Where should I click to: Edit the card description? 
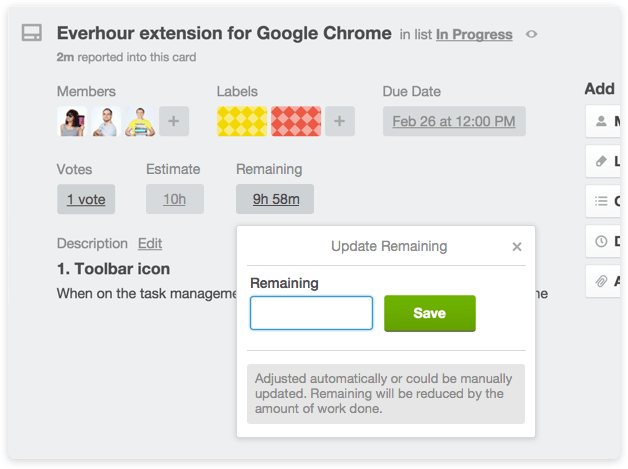tap(150, 244)
